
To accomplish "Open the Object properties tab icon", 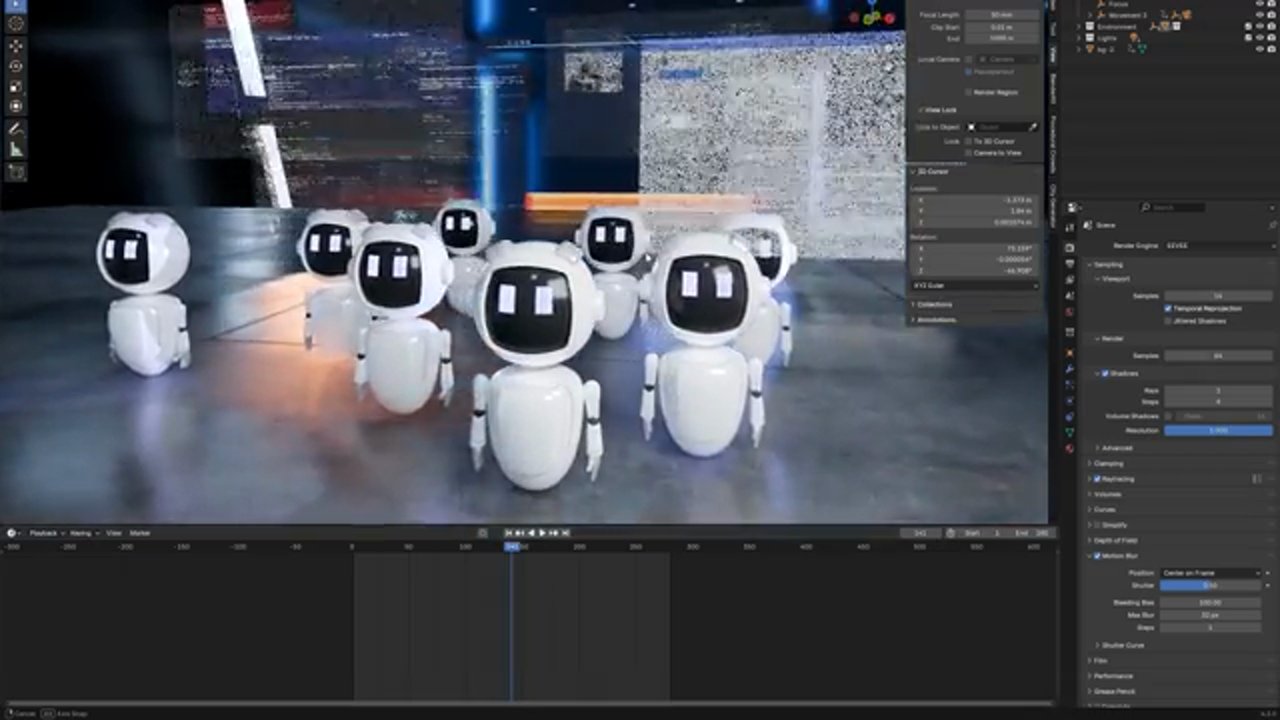I will (x=1070, y=353).
